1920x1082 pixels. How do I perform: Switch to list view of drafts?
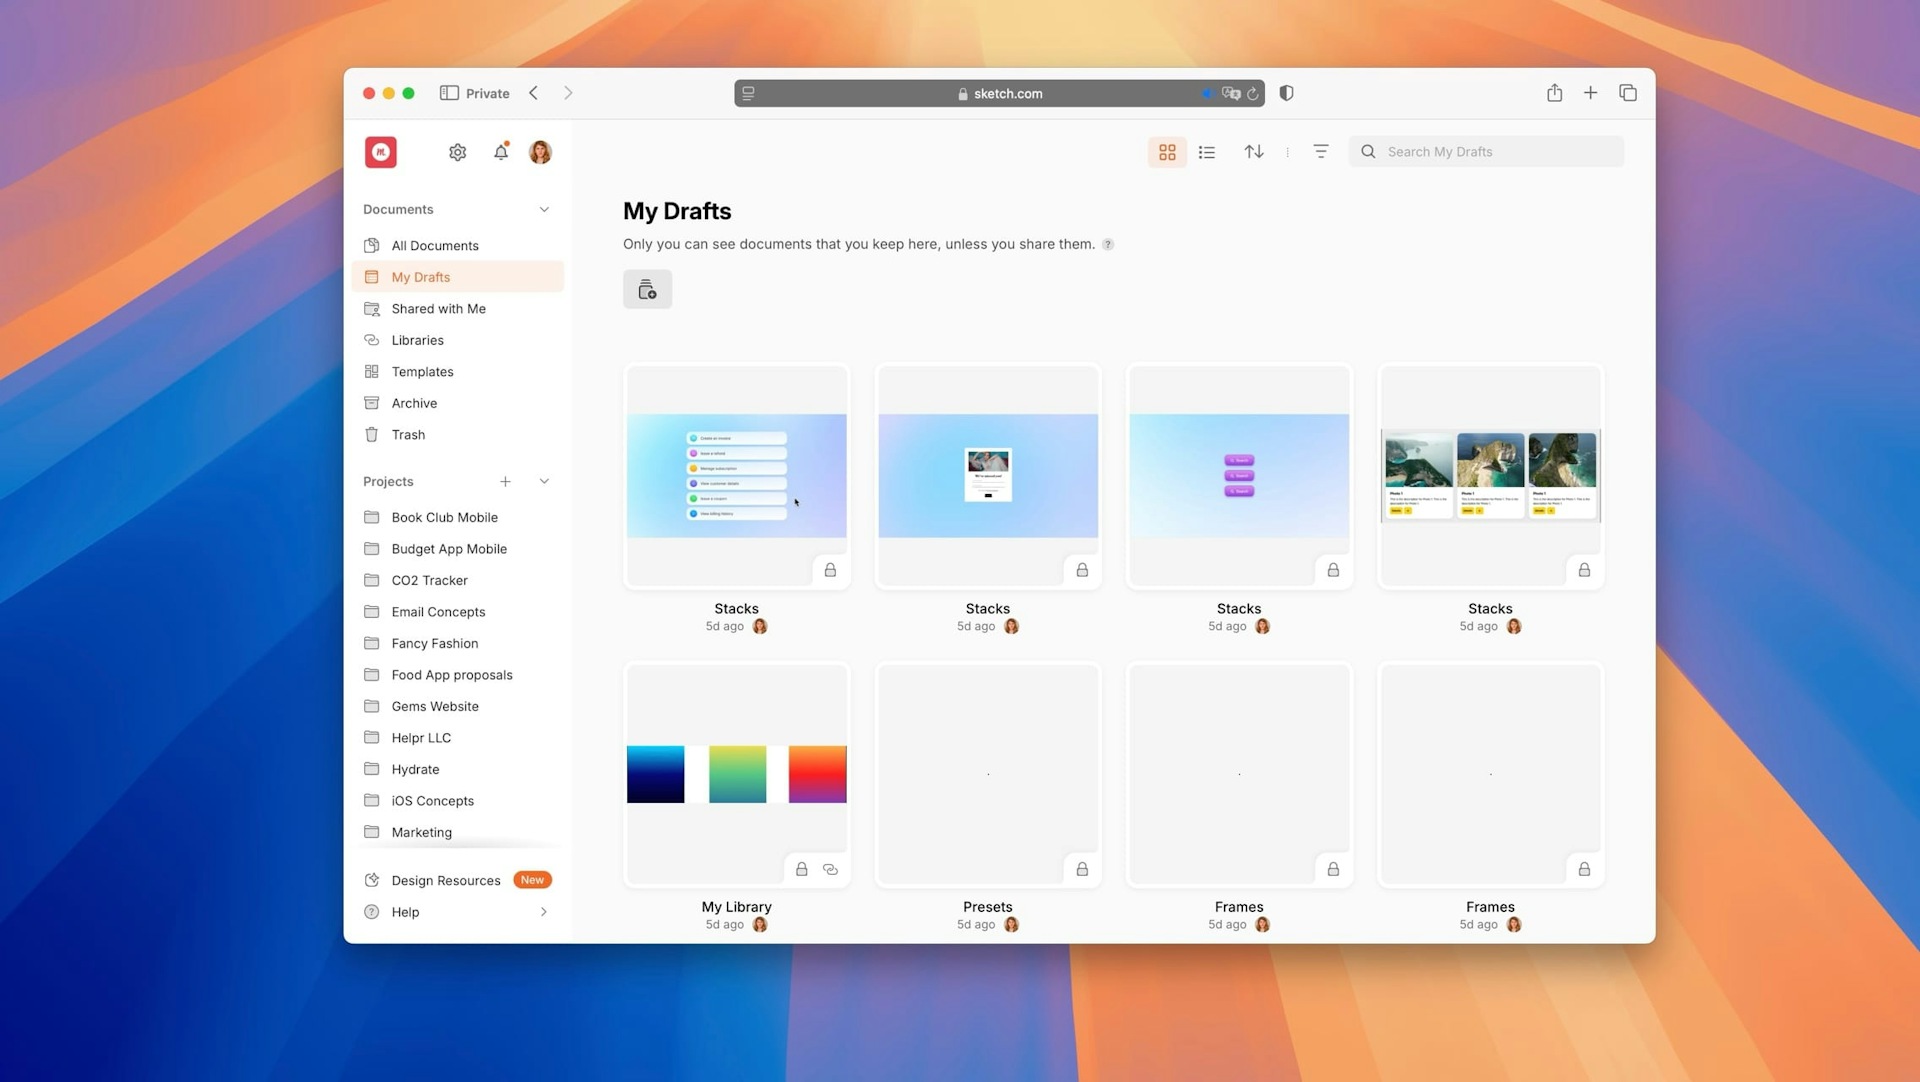point(1206,151)
